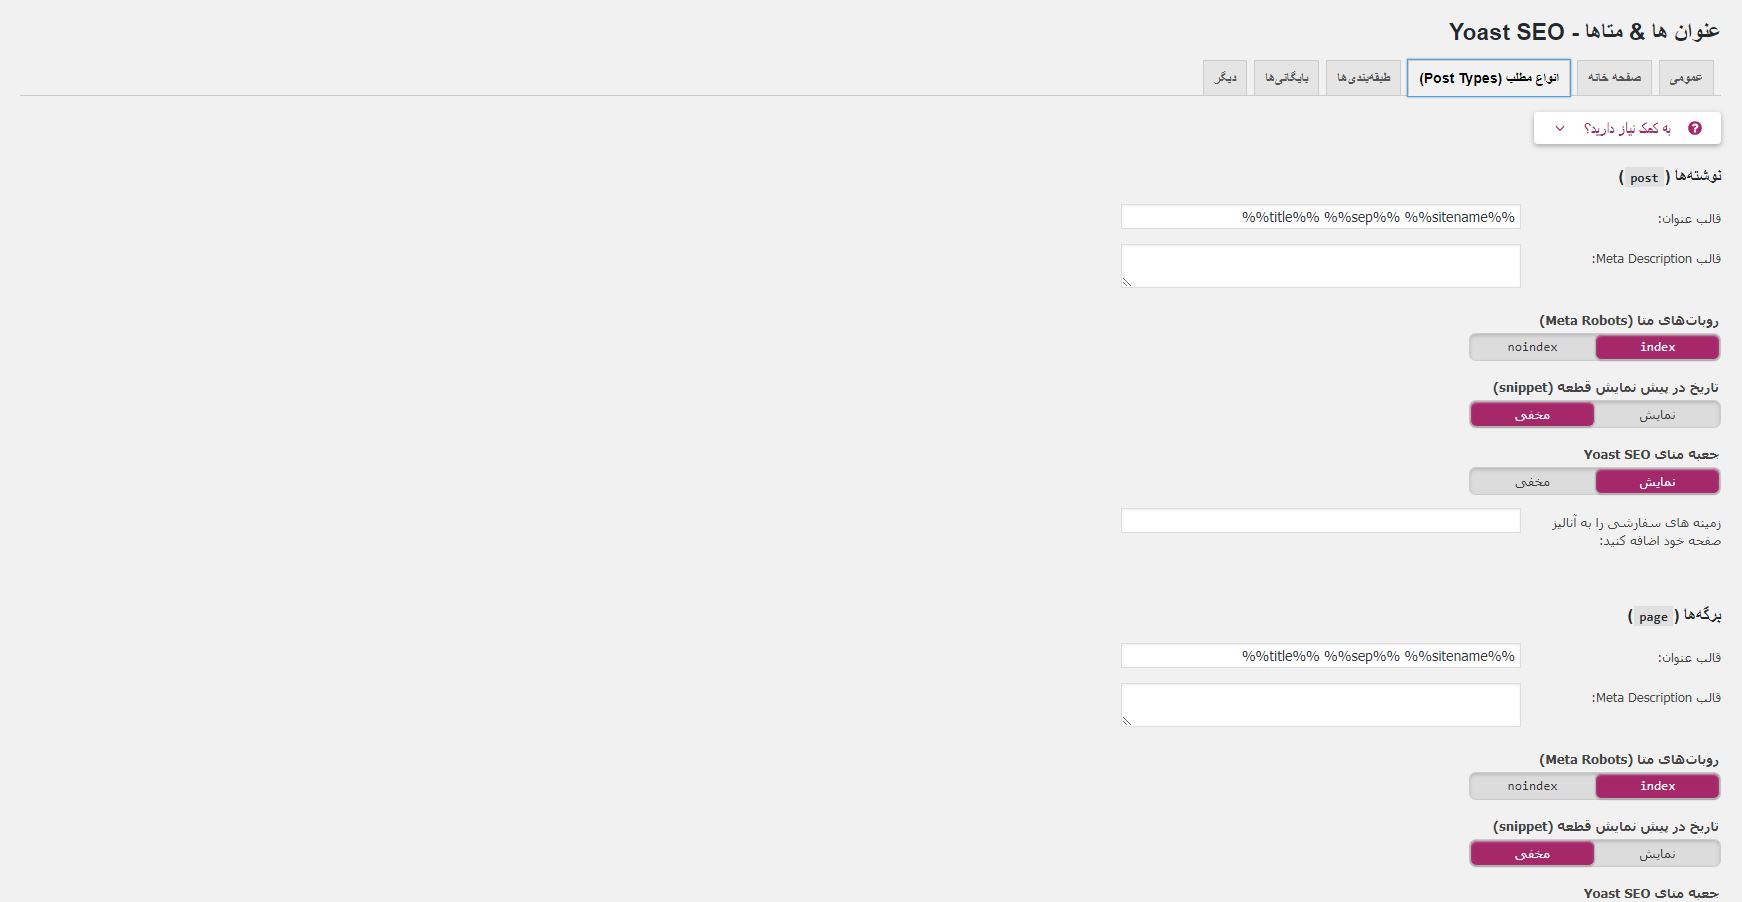Viewport: 1742px width, 902px height.
Task: Set page Meta Robots to noindex
Action: point(1532,786)
